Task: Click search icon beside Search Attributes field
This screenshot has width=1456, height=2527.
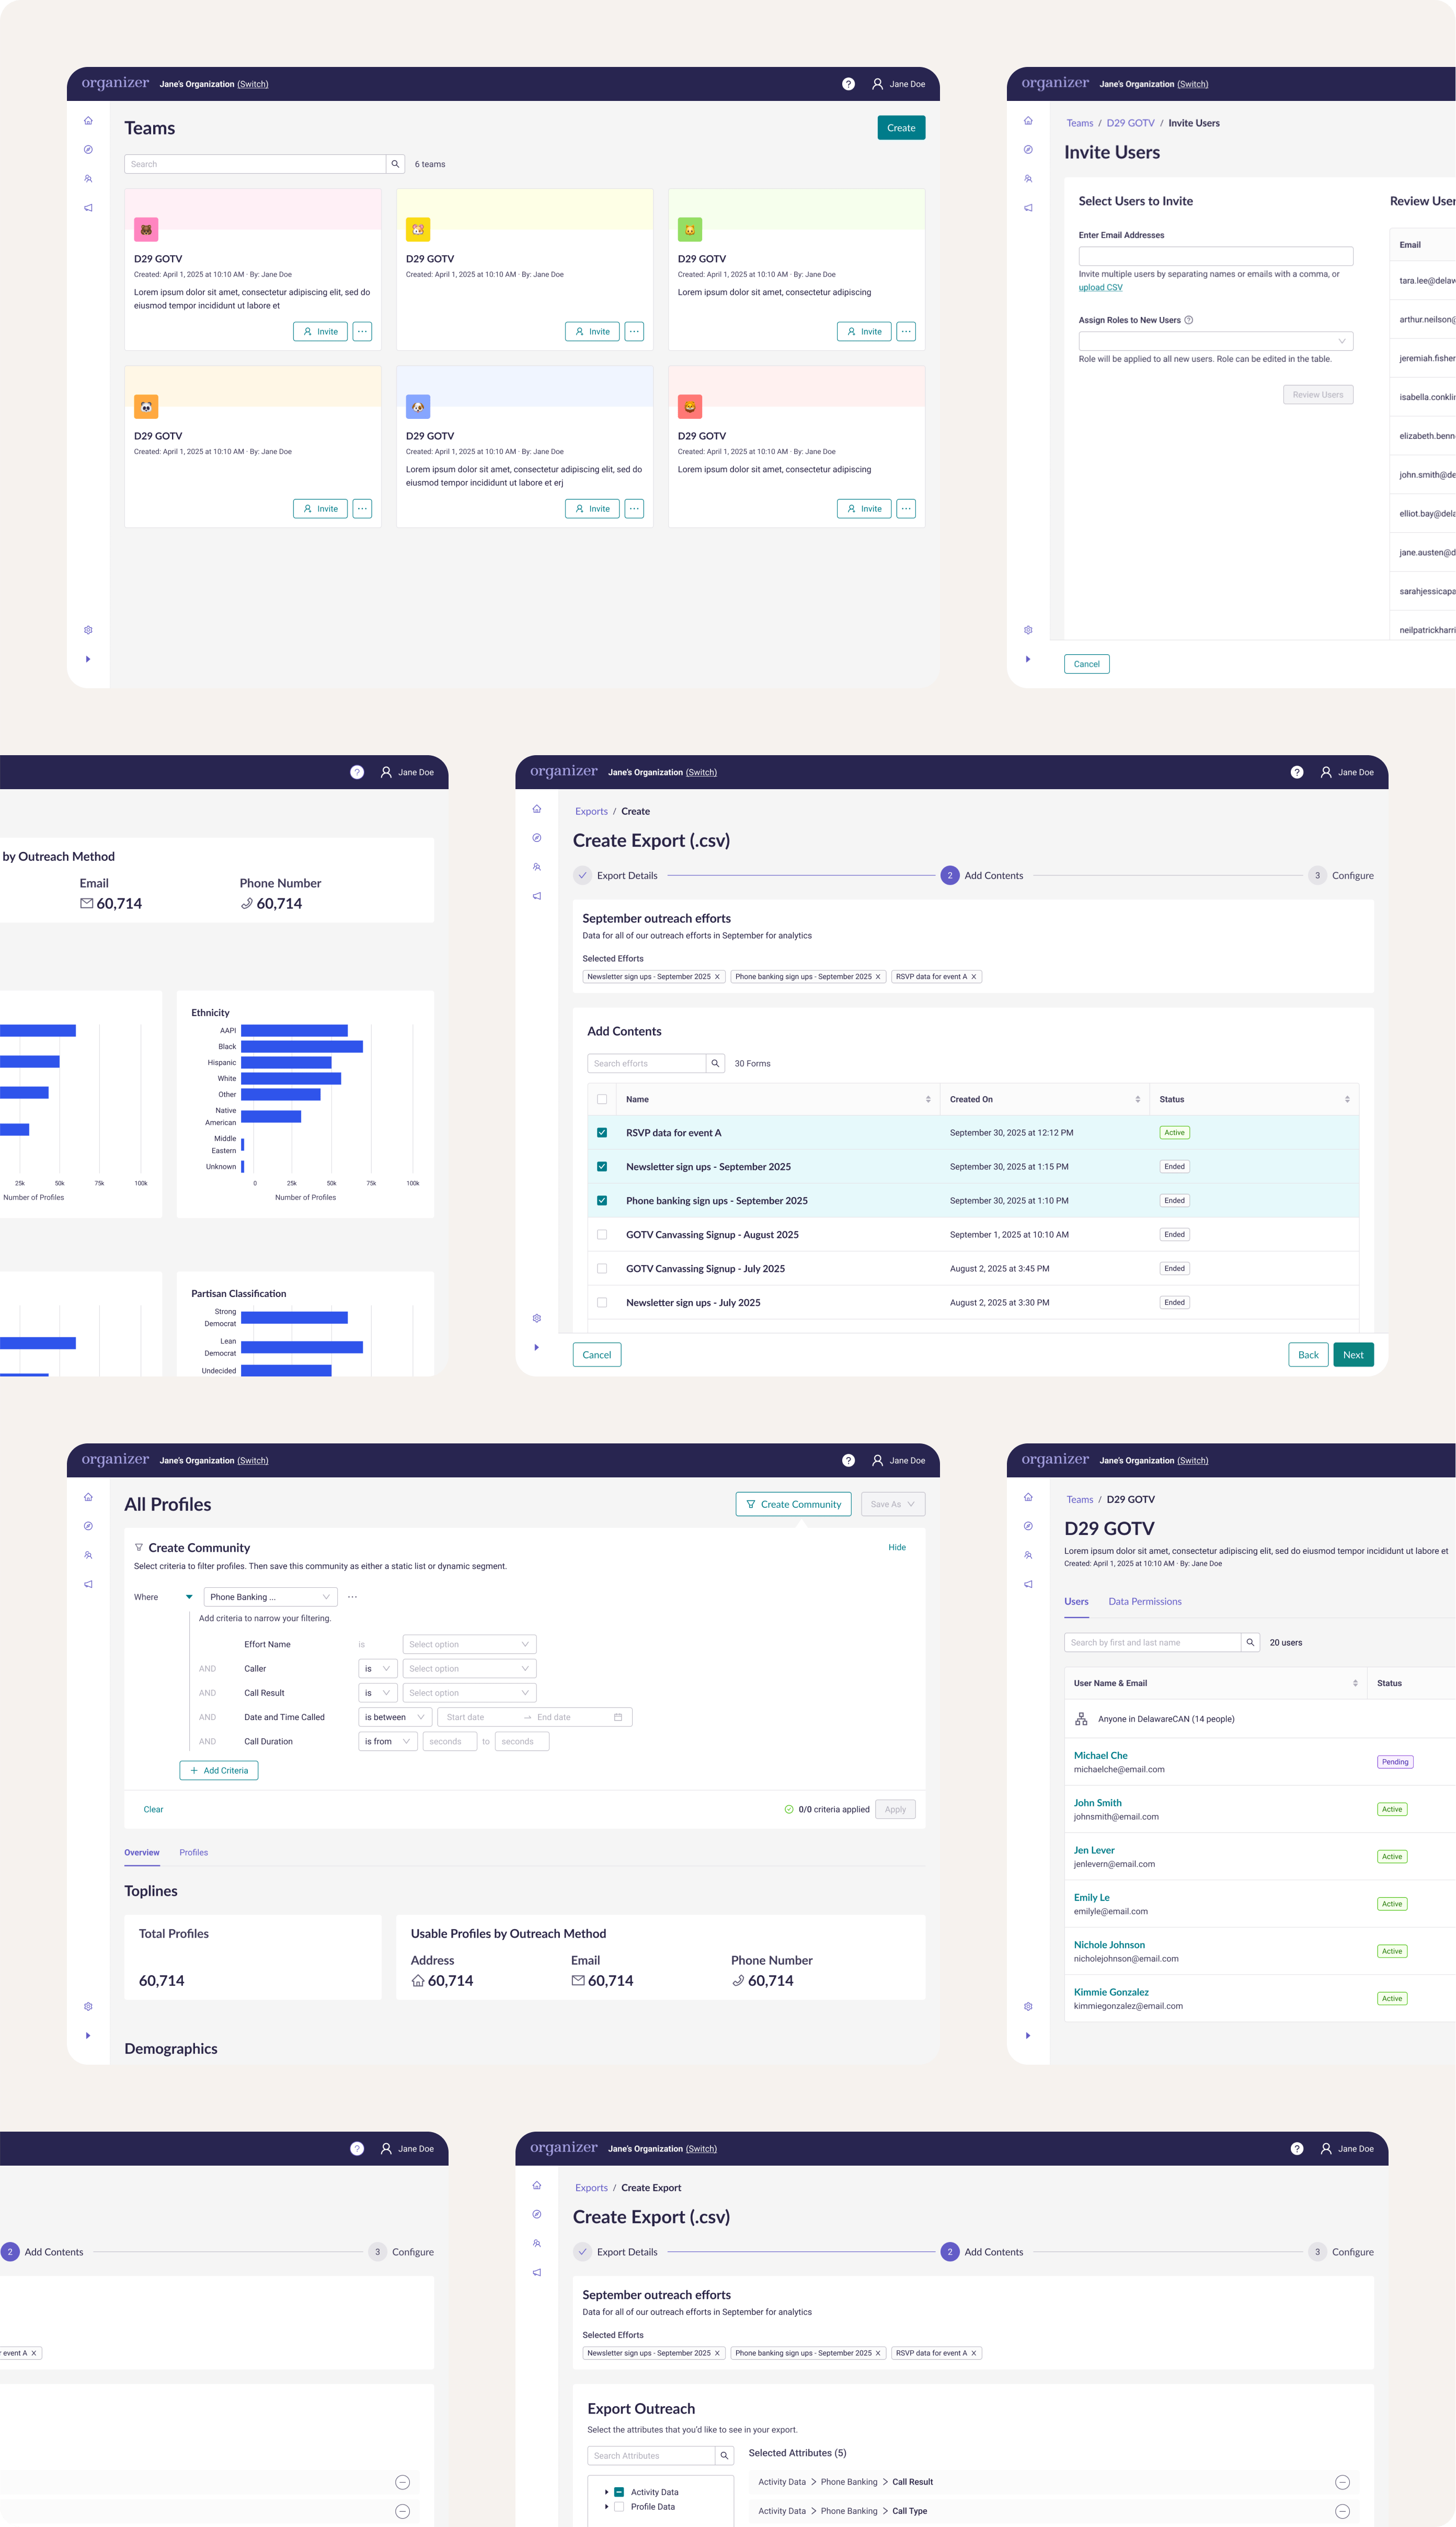Action: [724, 2455]
